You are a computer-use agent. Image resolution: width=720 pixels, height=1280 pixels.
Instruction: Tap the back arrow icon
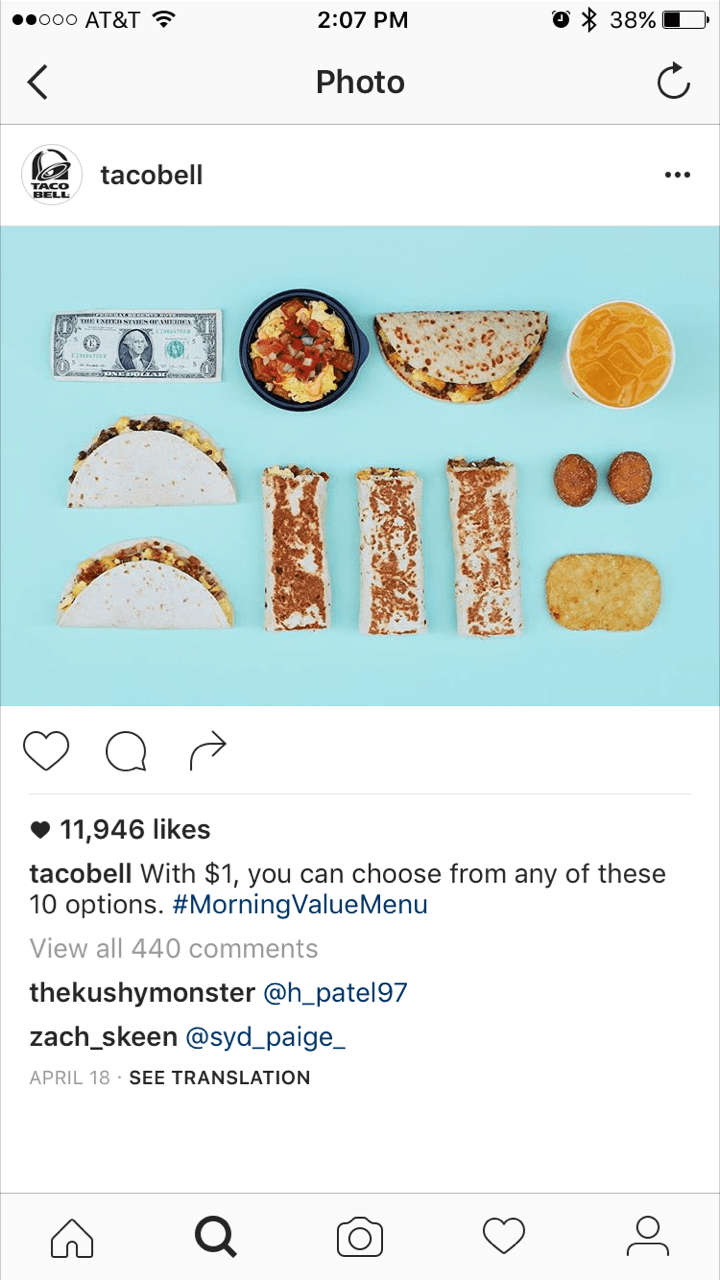pyautogui.click(x=38, y=82)
